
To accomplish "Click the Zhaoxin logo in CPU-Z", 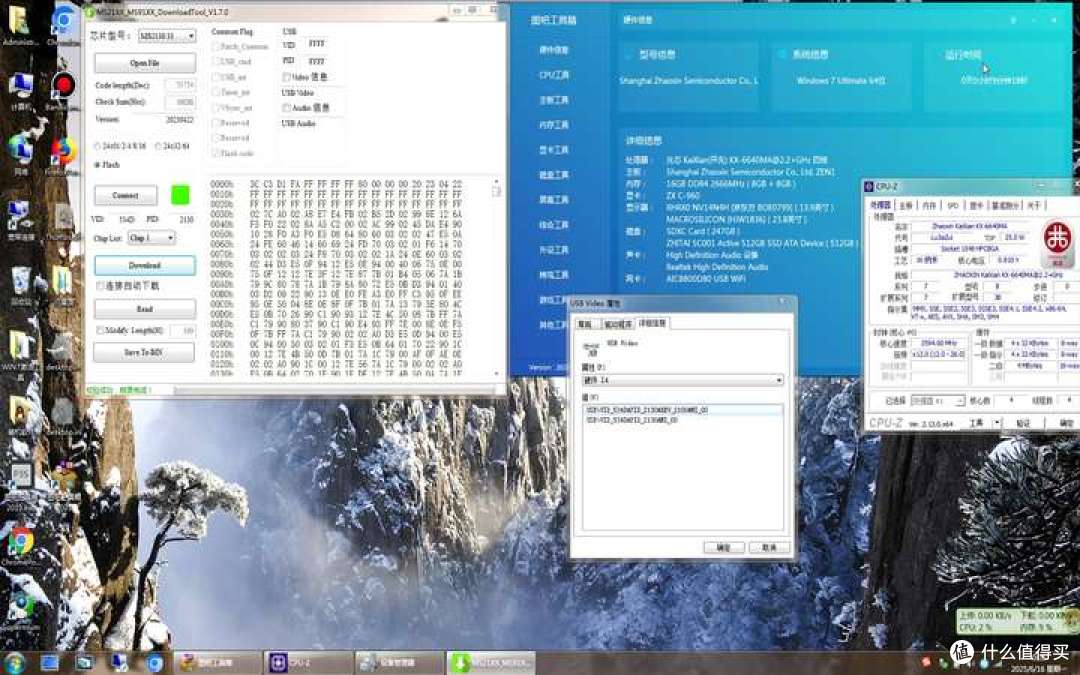I will tap(1057, 242).
